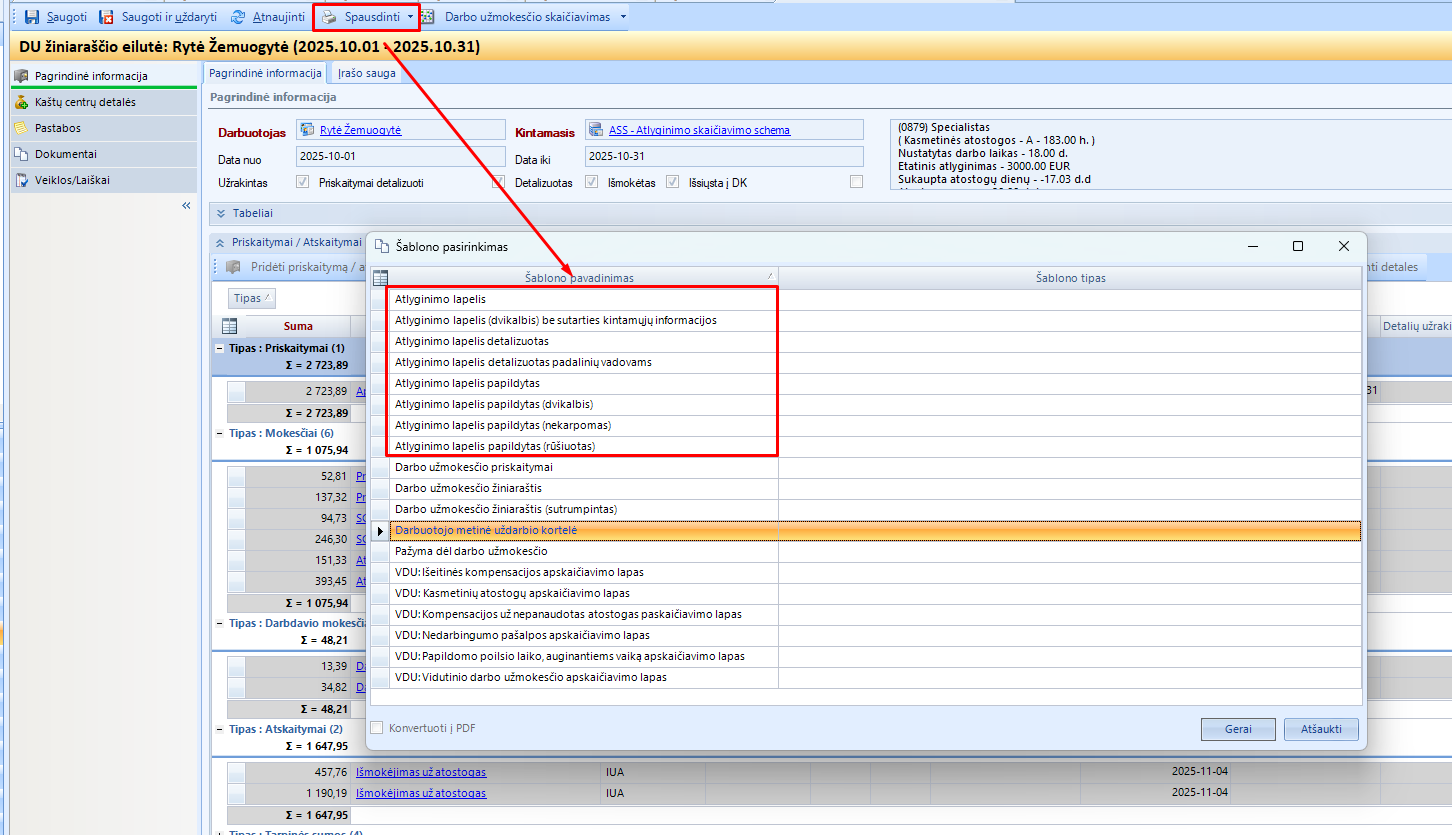Click the Spausdinti printer icon

329,17
